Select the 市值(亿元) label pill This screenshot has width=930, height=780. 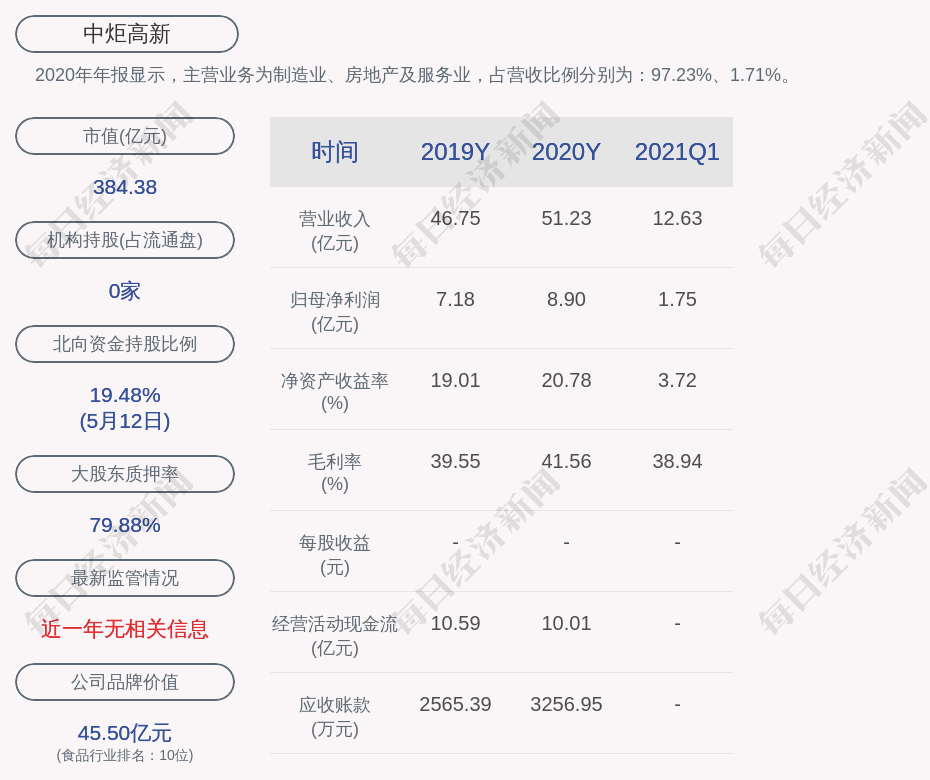click(x=125, y=136)
